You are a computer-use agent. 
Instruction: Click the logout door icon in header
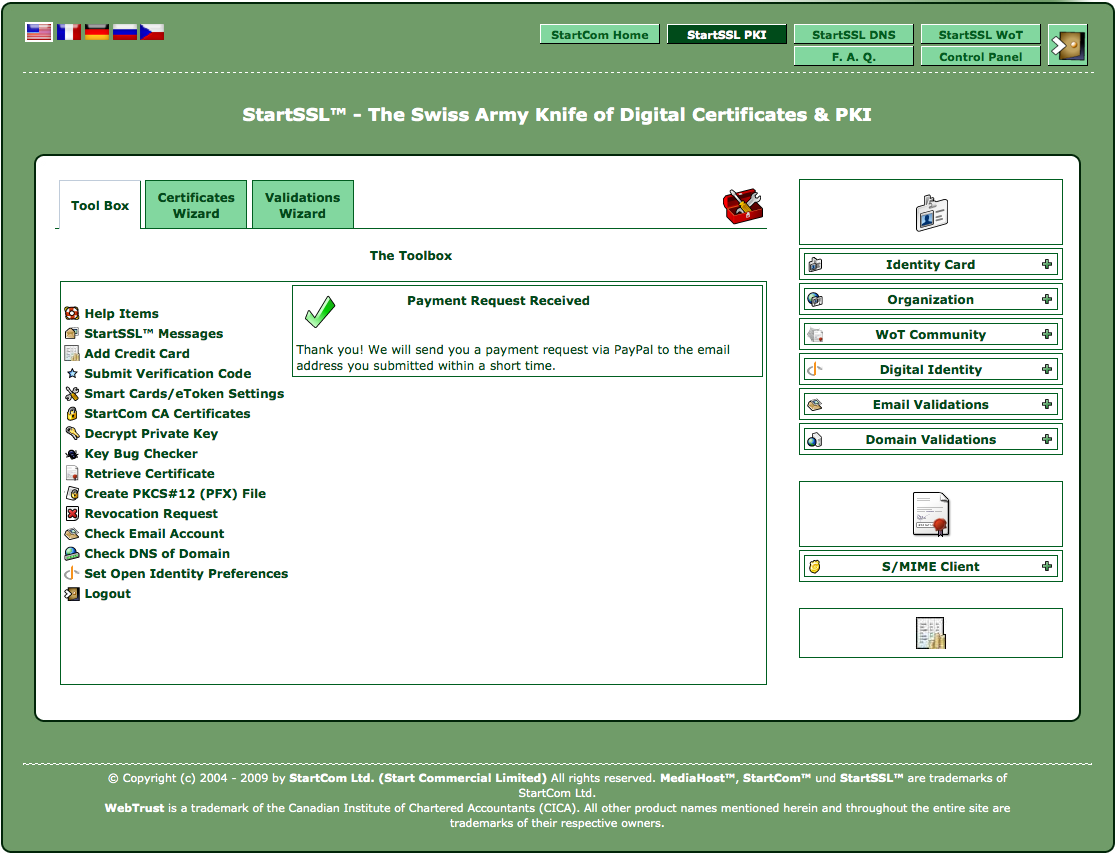[1068, 45]
